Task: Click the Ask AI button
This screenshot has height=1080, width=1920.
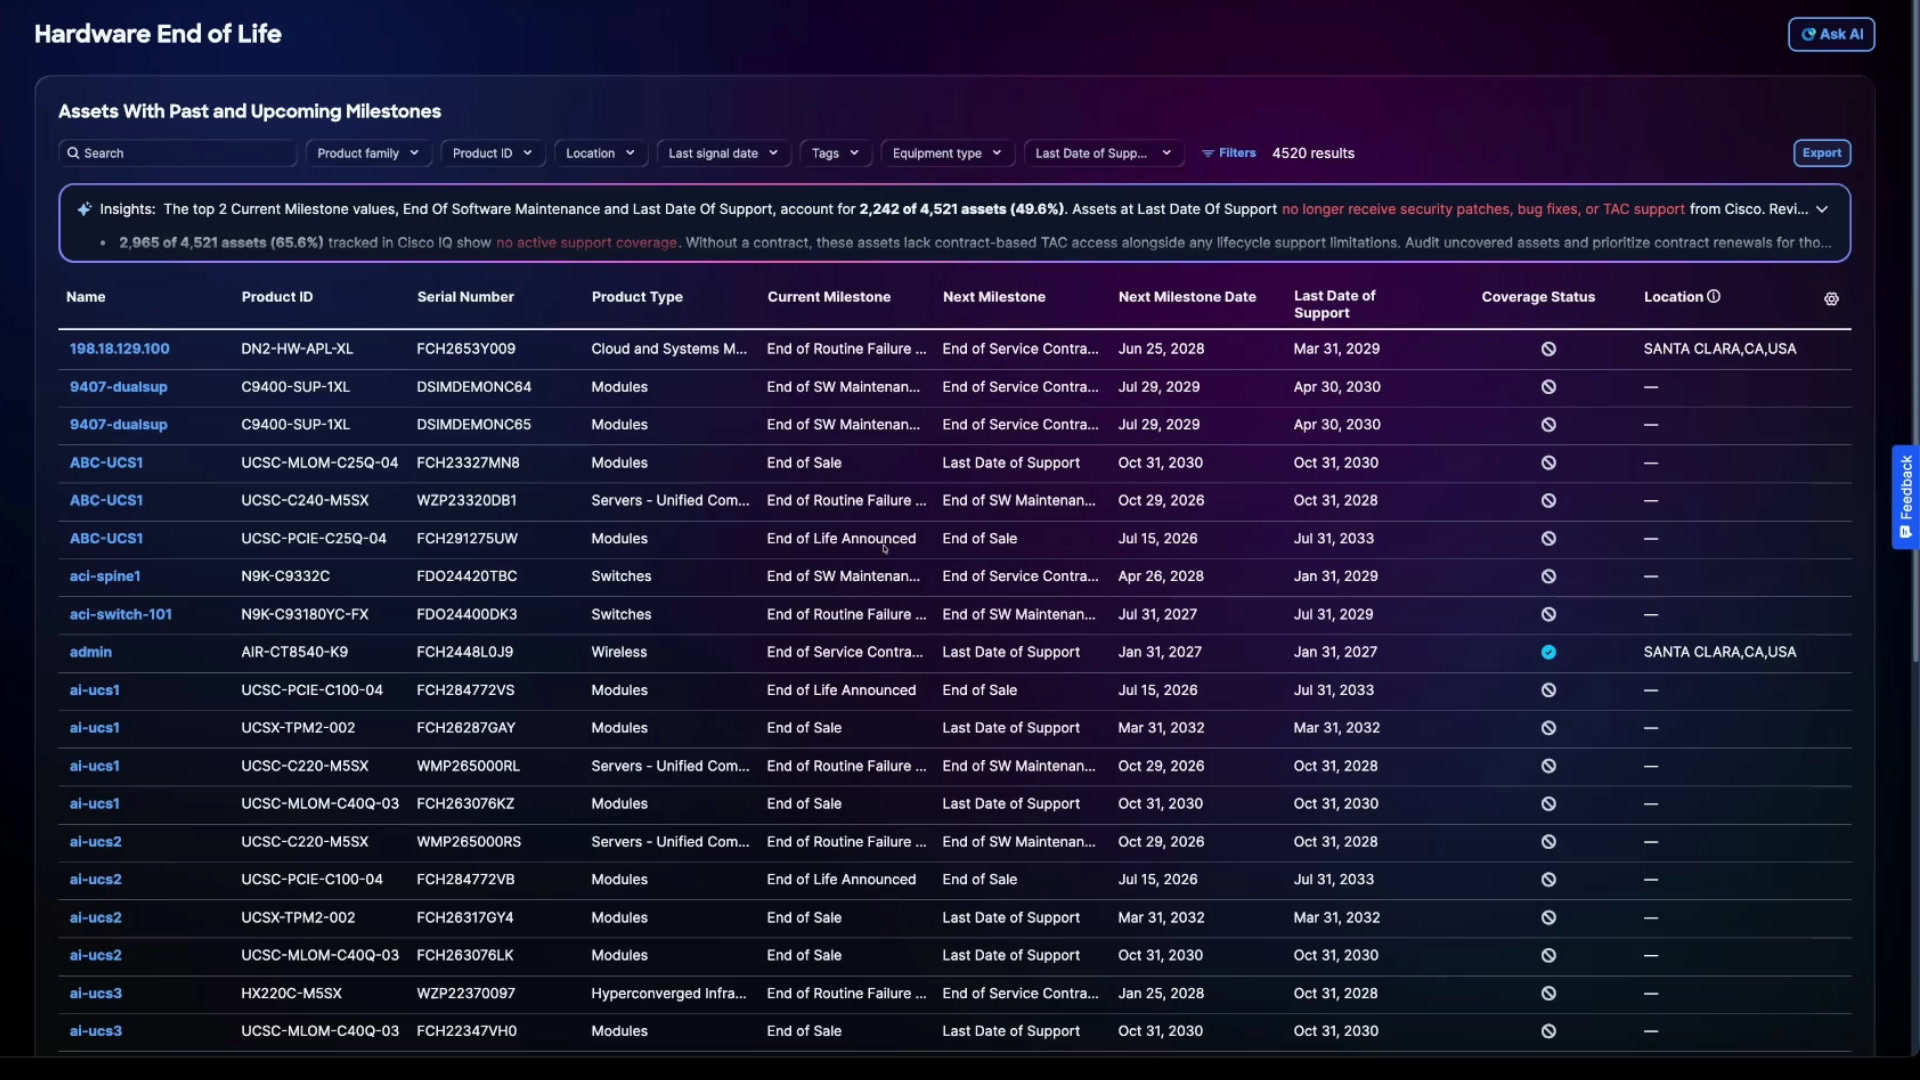Action: [1831, 34]
